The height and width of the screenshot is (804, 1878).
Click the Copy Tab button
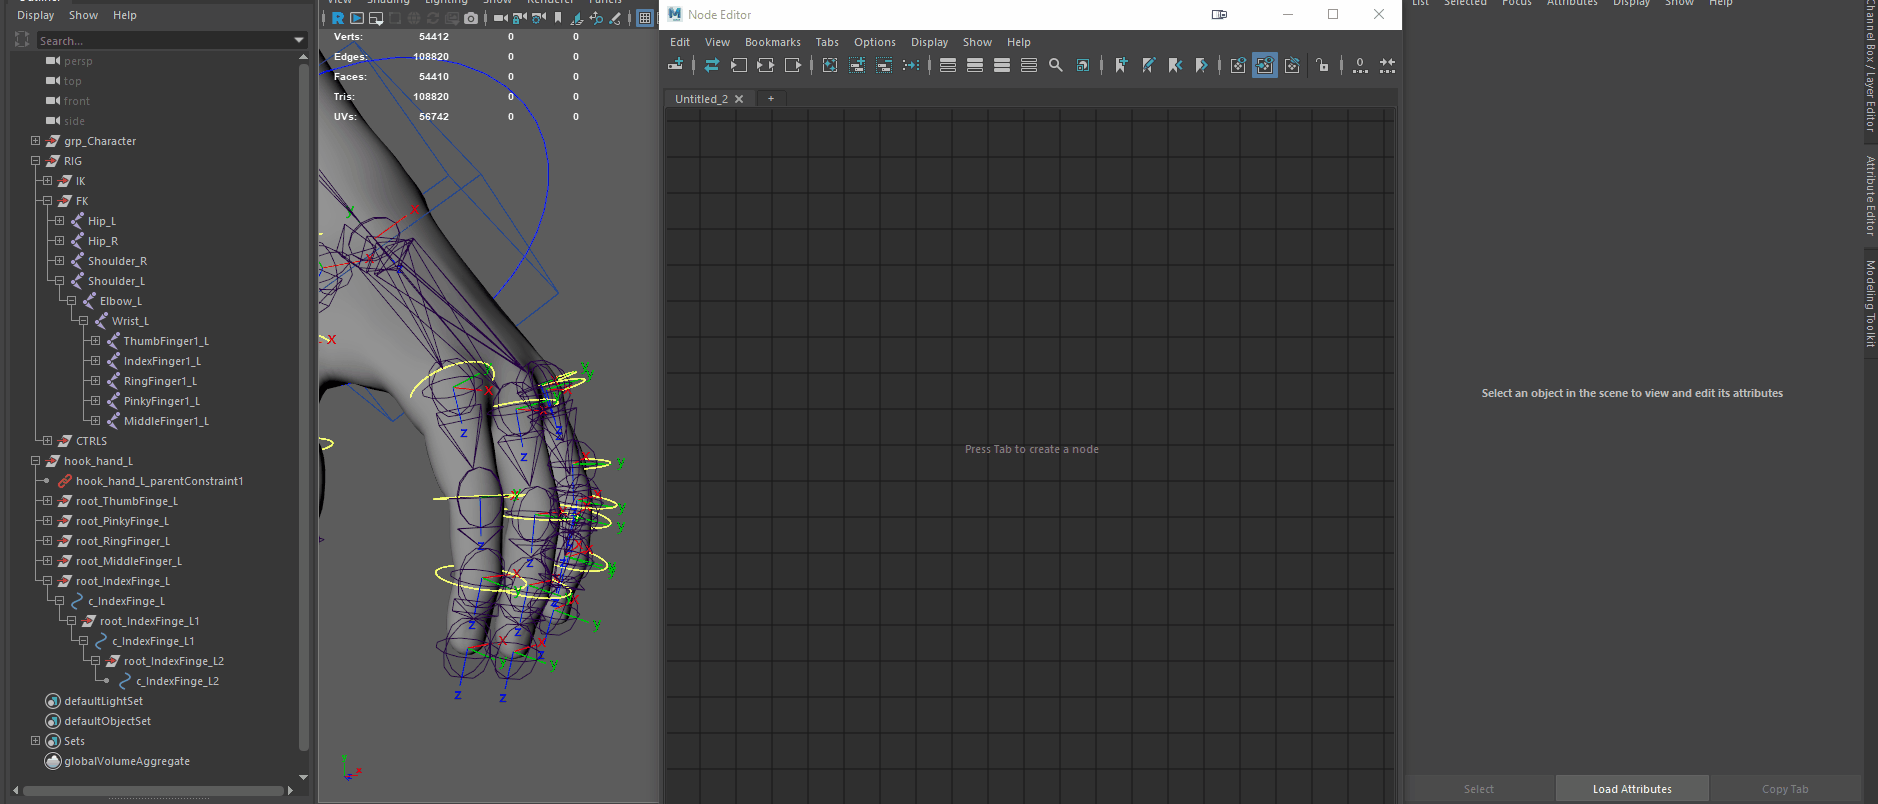[1785, 789]
